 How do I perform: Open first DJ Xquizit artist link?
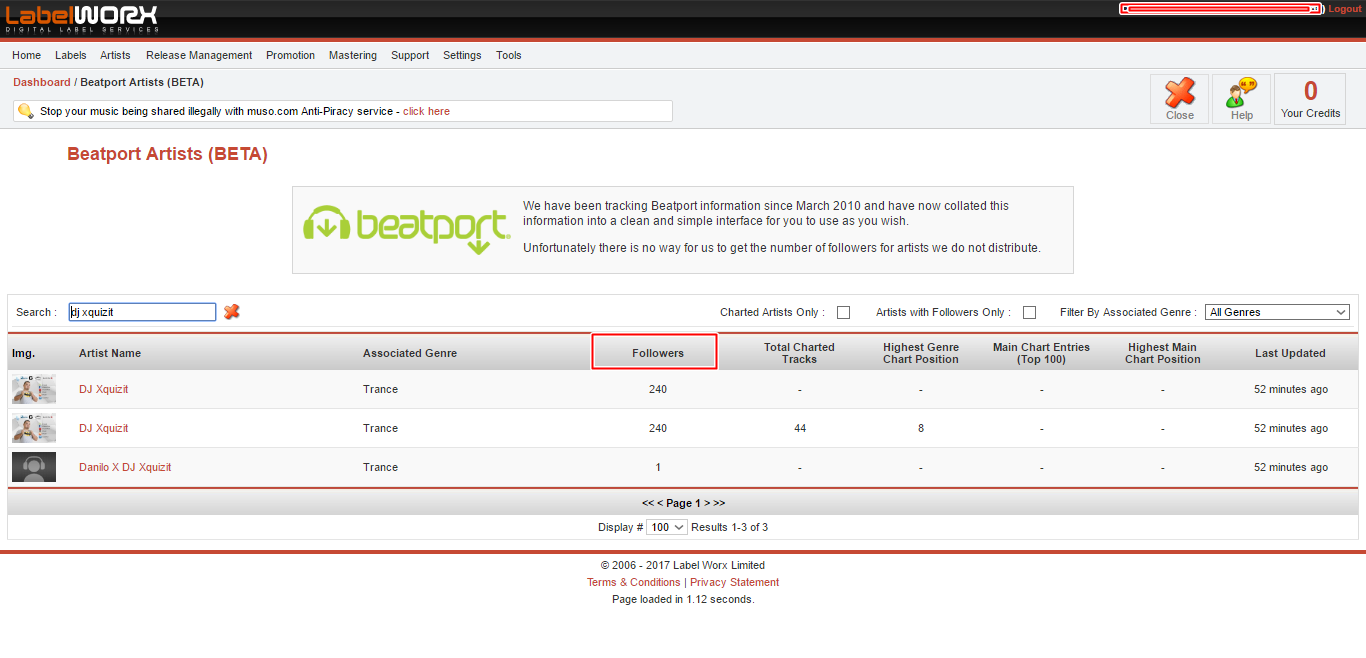click(x=104, y=389)
